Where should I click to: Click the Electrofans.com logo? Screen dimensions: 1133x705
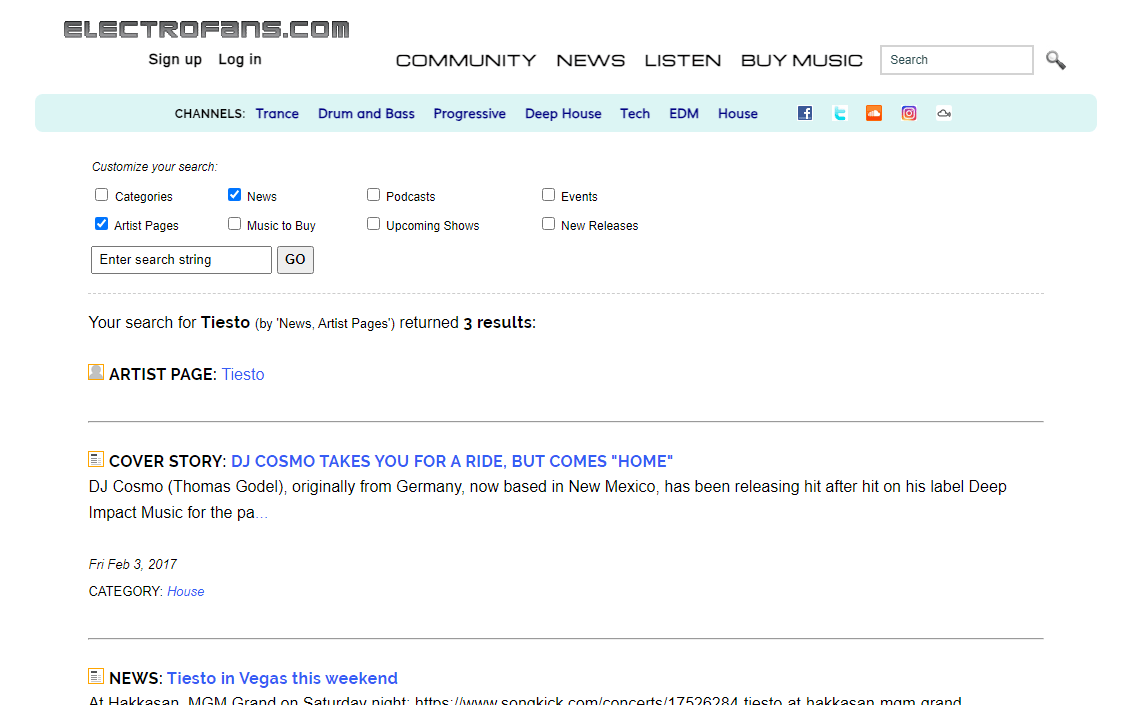tap(207, 29)
